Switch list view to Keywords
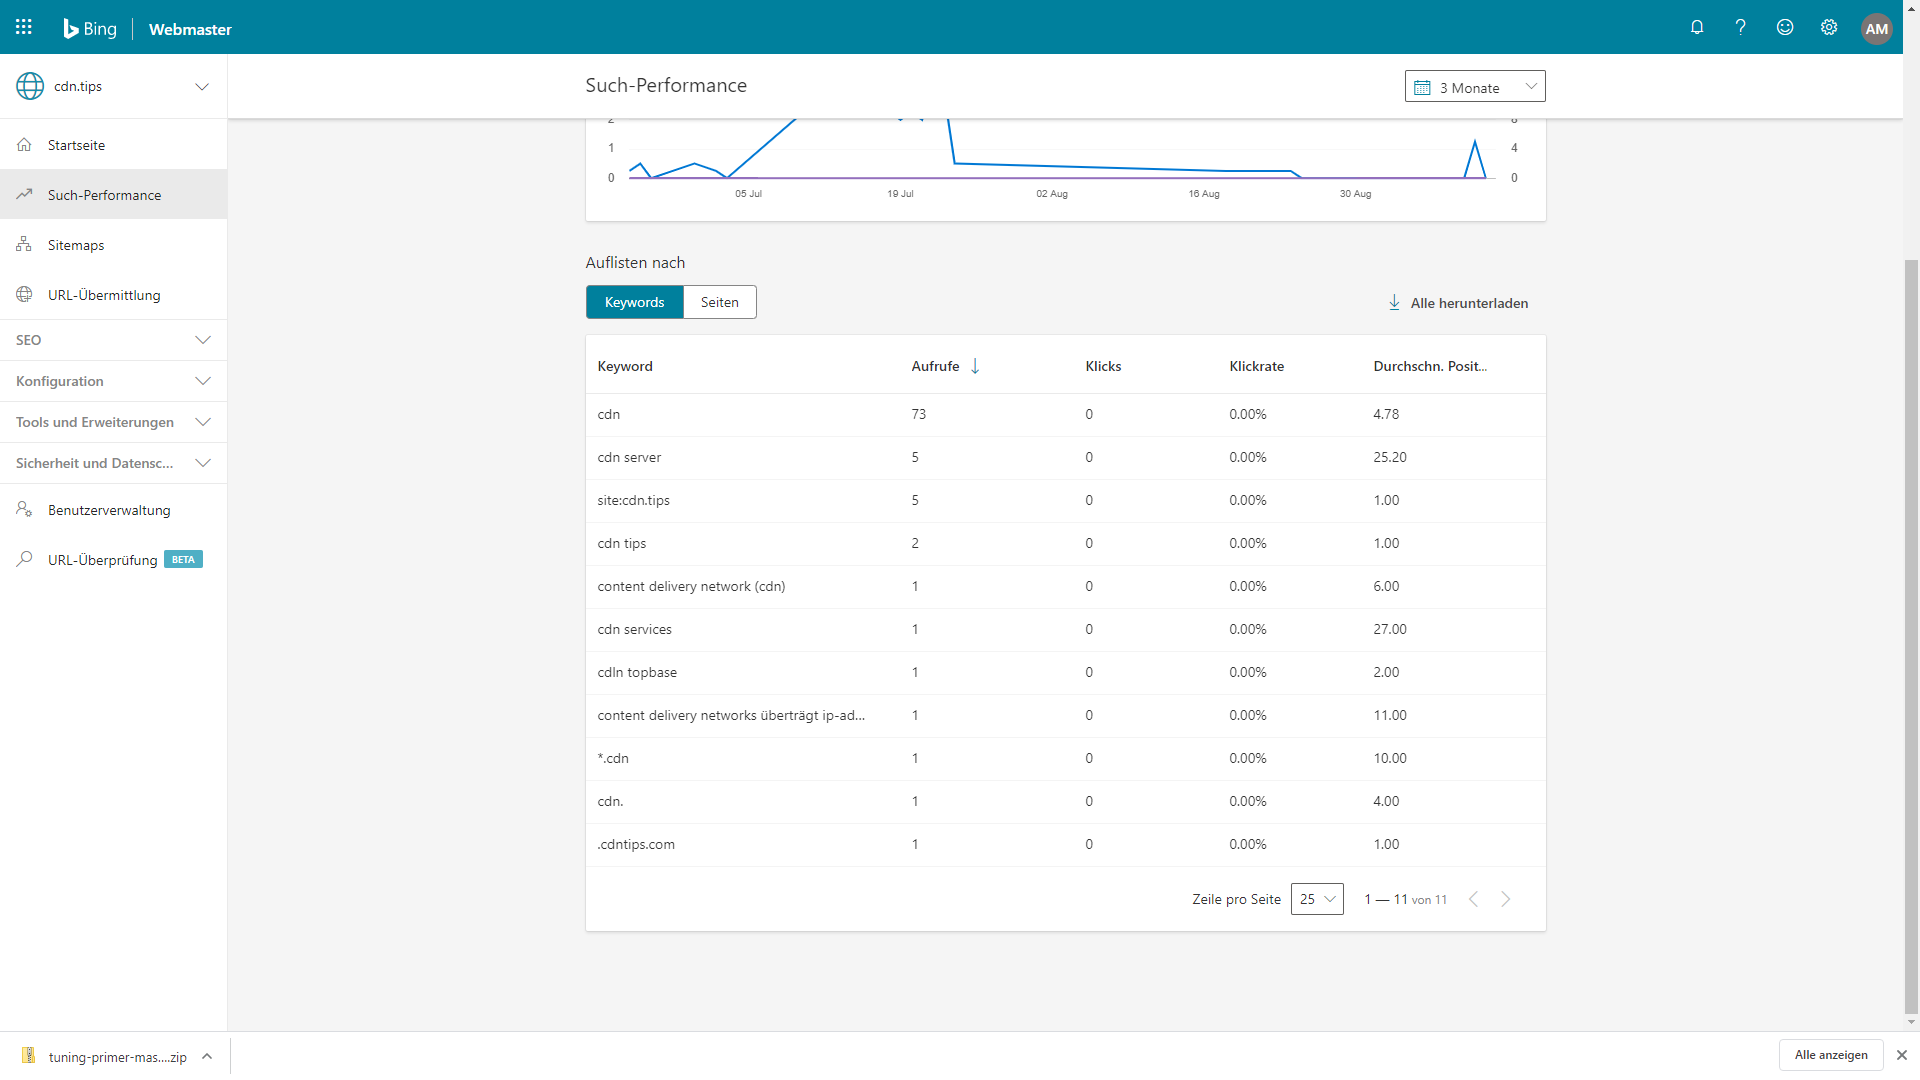 [x=634, y=302]
